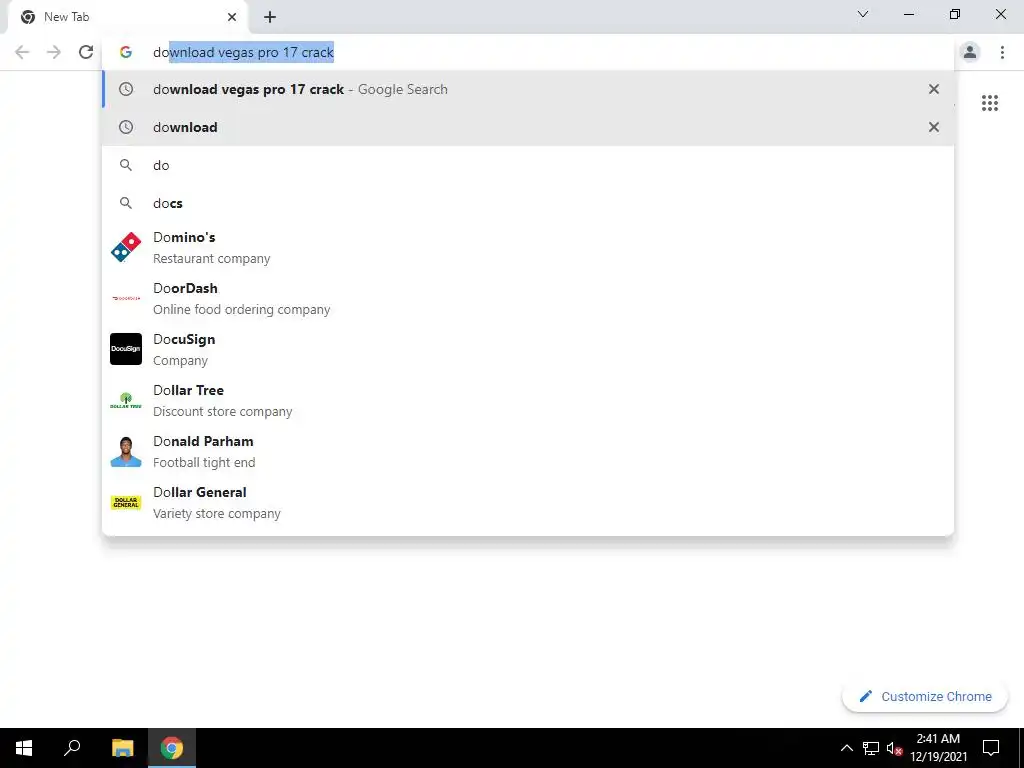Close the New Tab tab

tap(232, 17)
